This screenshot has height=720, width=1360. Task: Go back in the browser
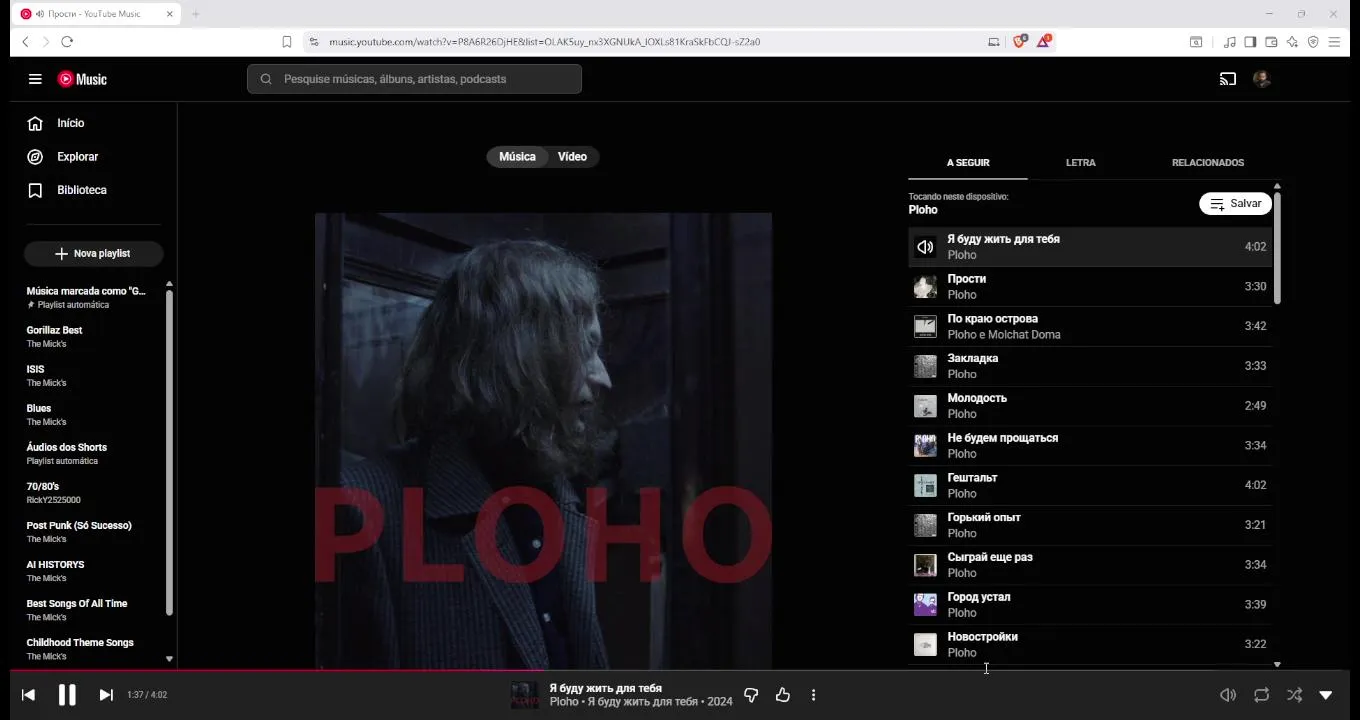coord(25,42)
